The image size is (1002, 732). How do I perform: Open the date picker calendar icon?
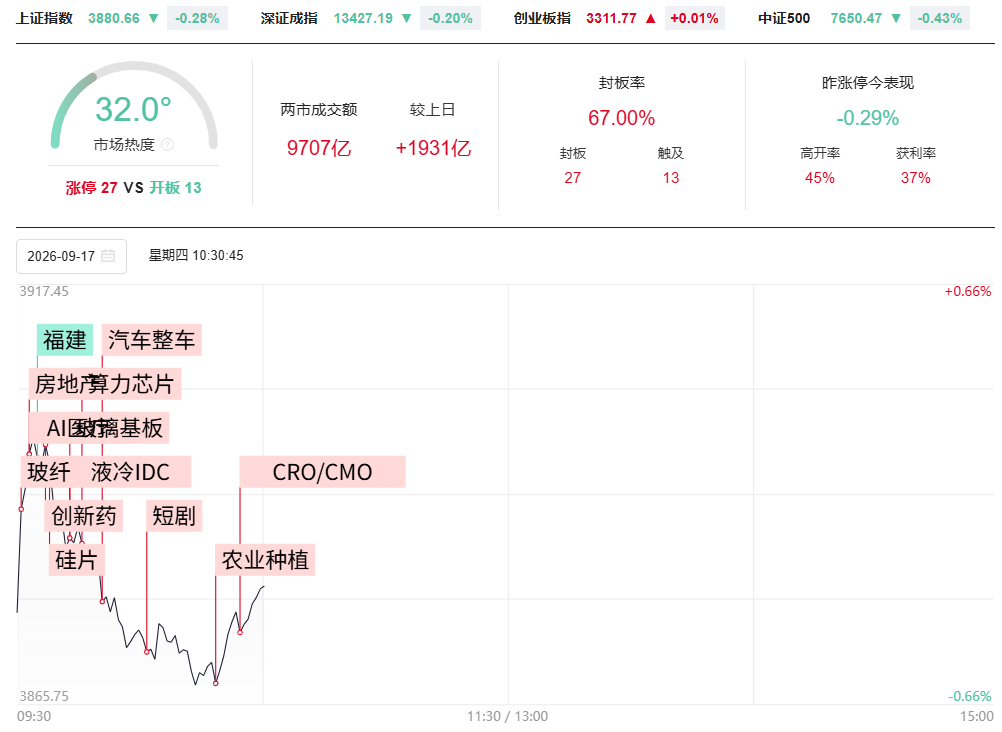108,256
